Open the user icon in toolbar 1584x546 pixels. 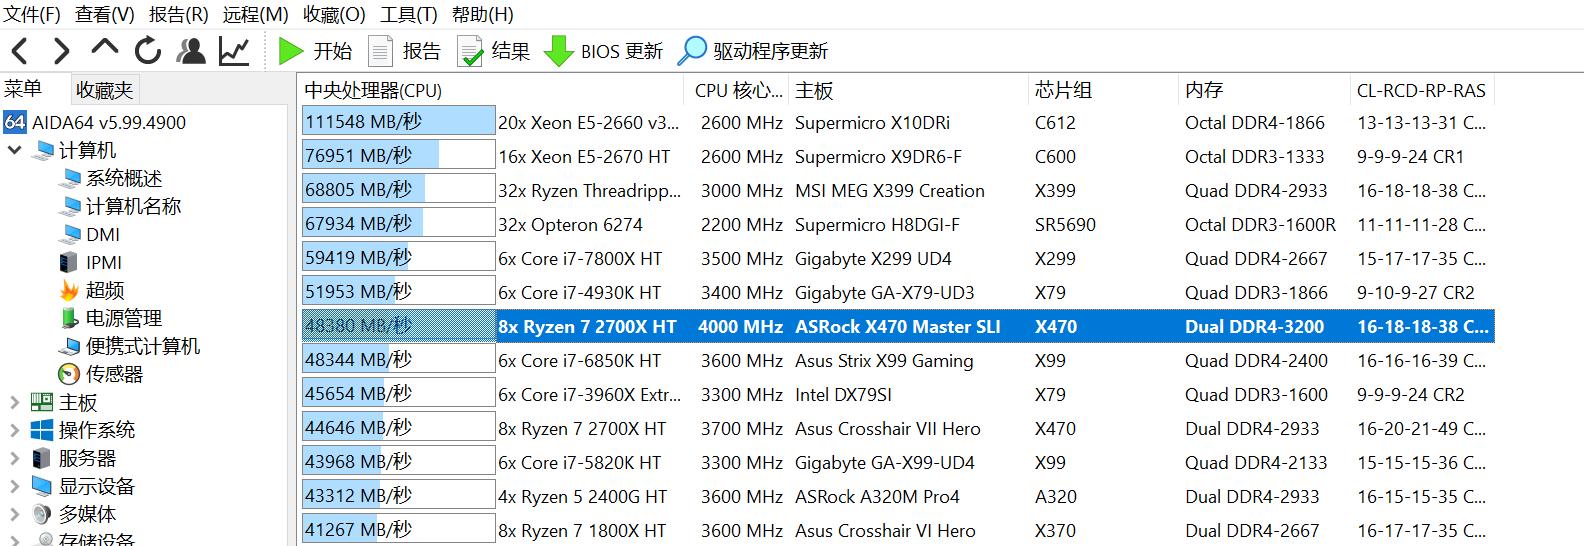[x=190, y=50]
